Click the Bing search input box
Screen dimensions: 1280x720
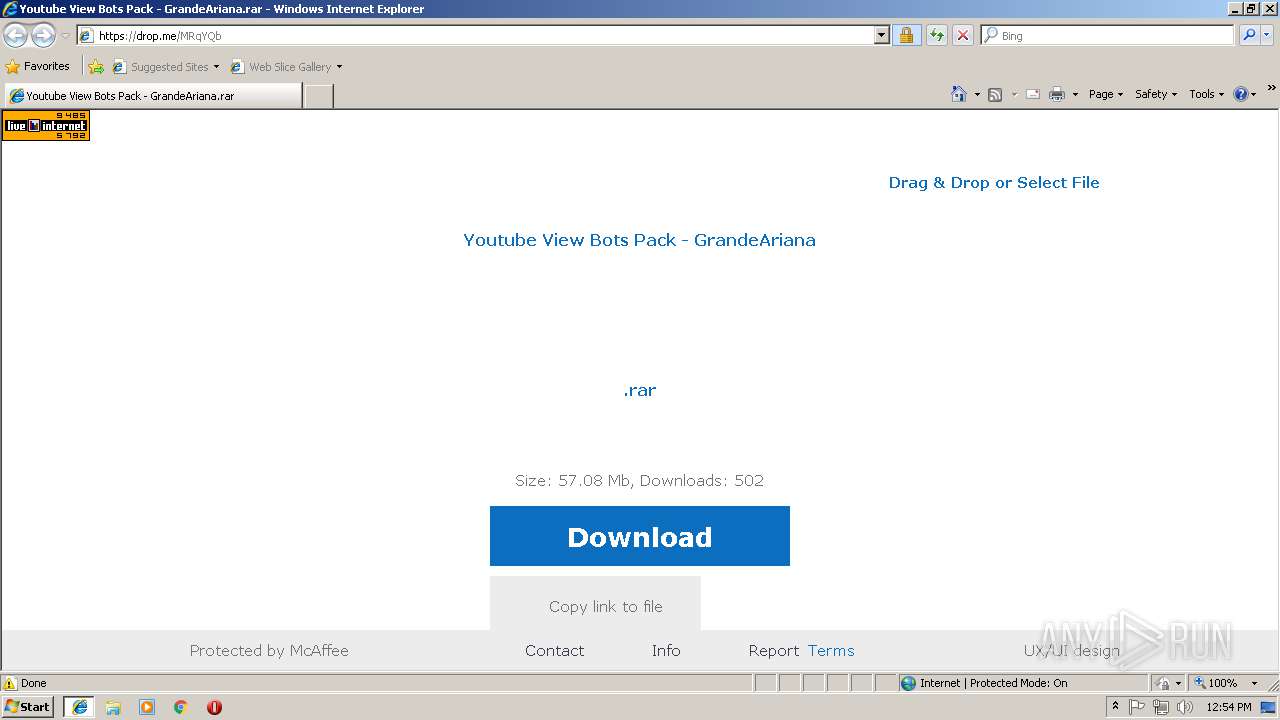pos(1108,35)
